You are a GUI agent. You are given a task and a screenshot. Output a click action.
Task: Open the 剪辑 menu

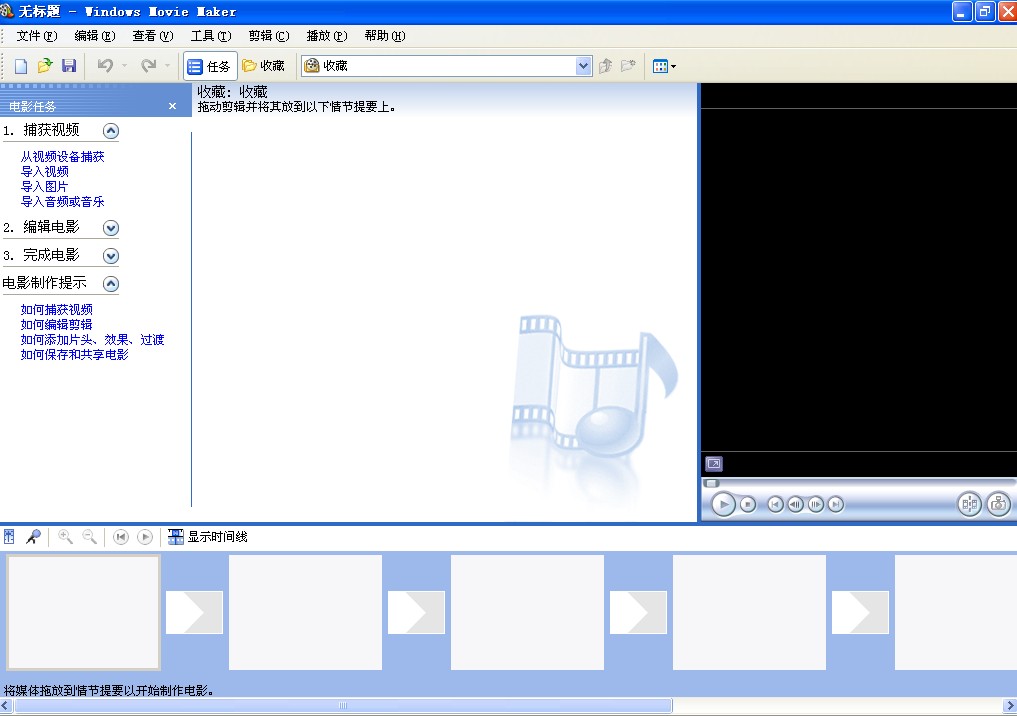269,36
